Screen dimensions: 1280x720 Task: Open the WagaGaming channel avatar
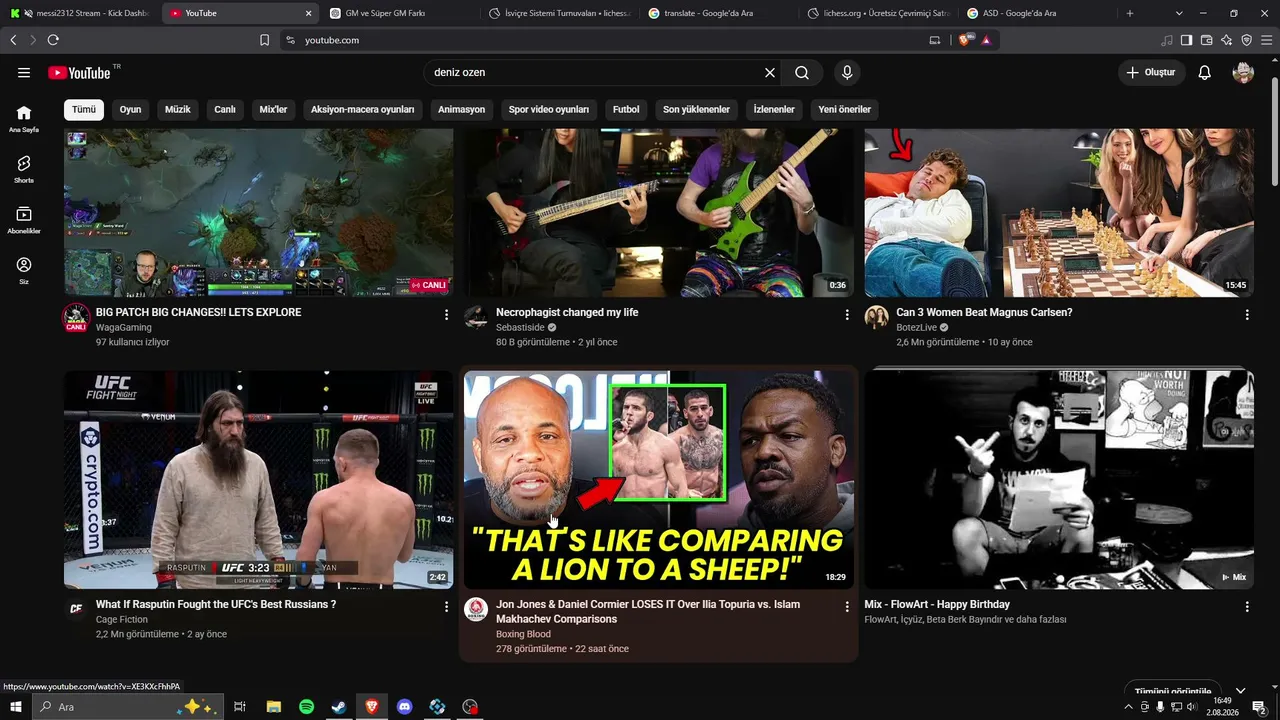76,318
